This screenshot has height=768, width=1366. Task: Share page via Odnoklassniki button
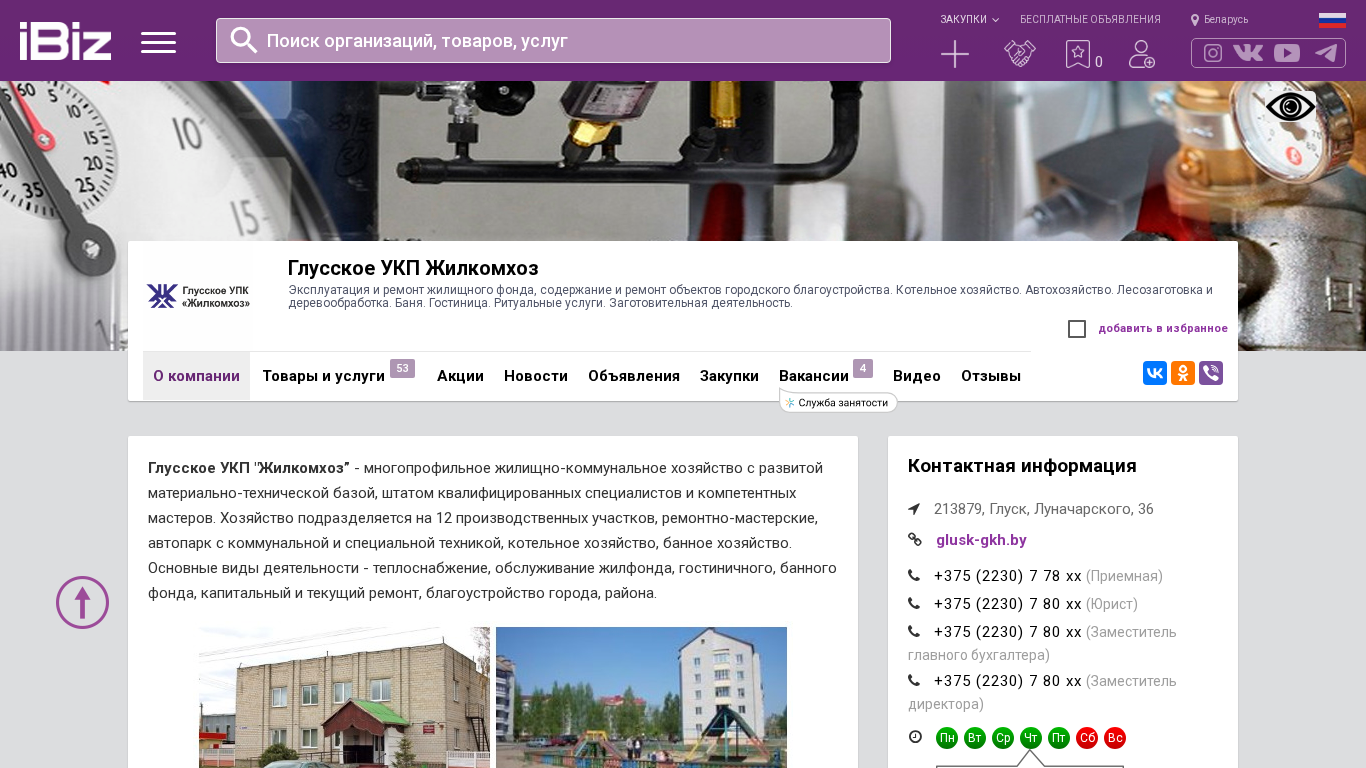click(1183, 373)
